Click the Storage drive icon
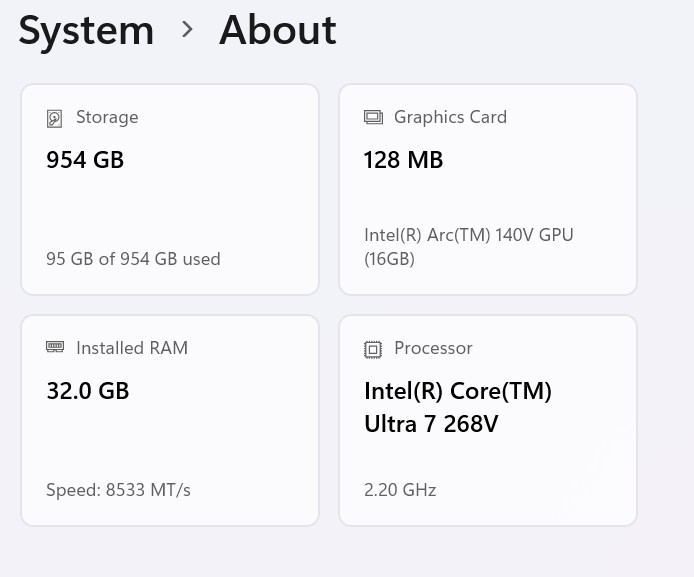This screenshot has height=577, width=694. (55, 118)
